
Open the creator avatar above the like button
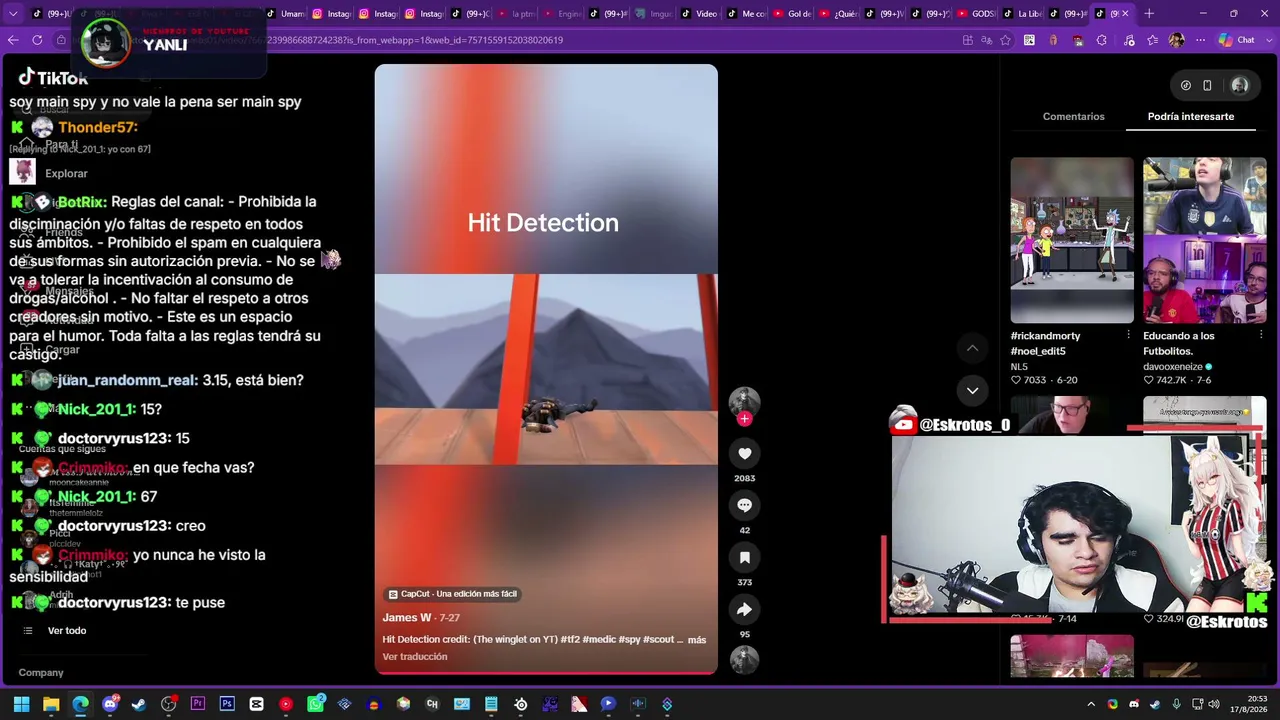point(744,402)
